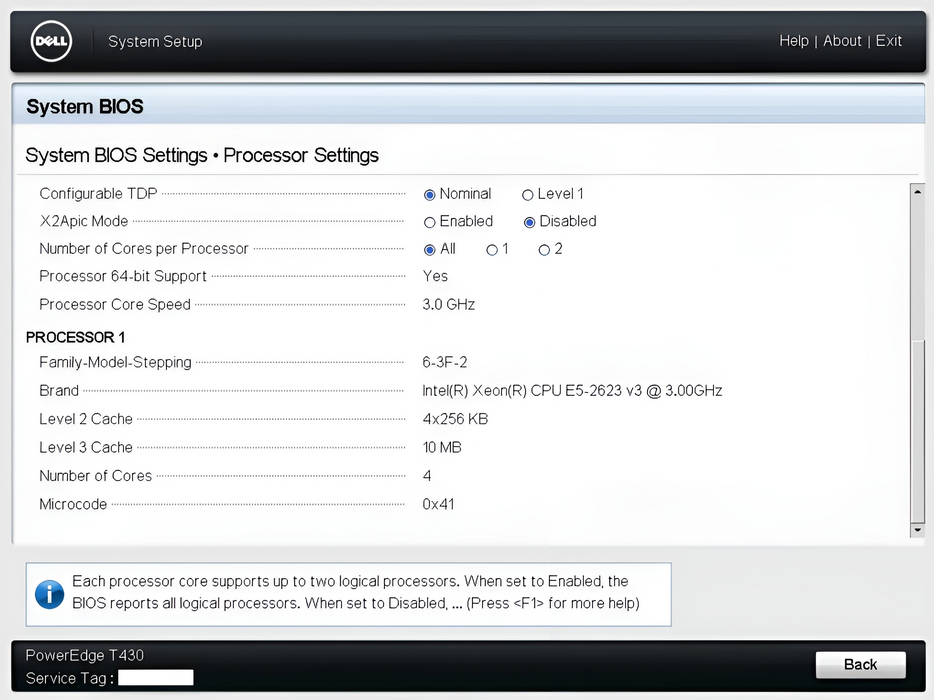Choose All for Number of Cores per Processor
This screenshot has height=700, width=934.
point(429,250)
